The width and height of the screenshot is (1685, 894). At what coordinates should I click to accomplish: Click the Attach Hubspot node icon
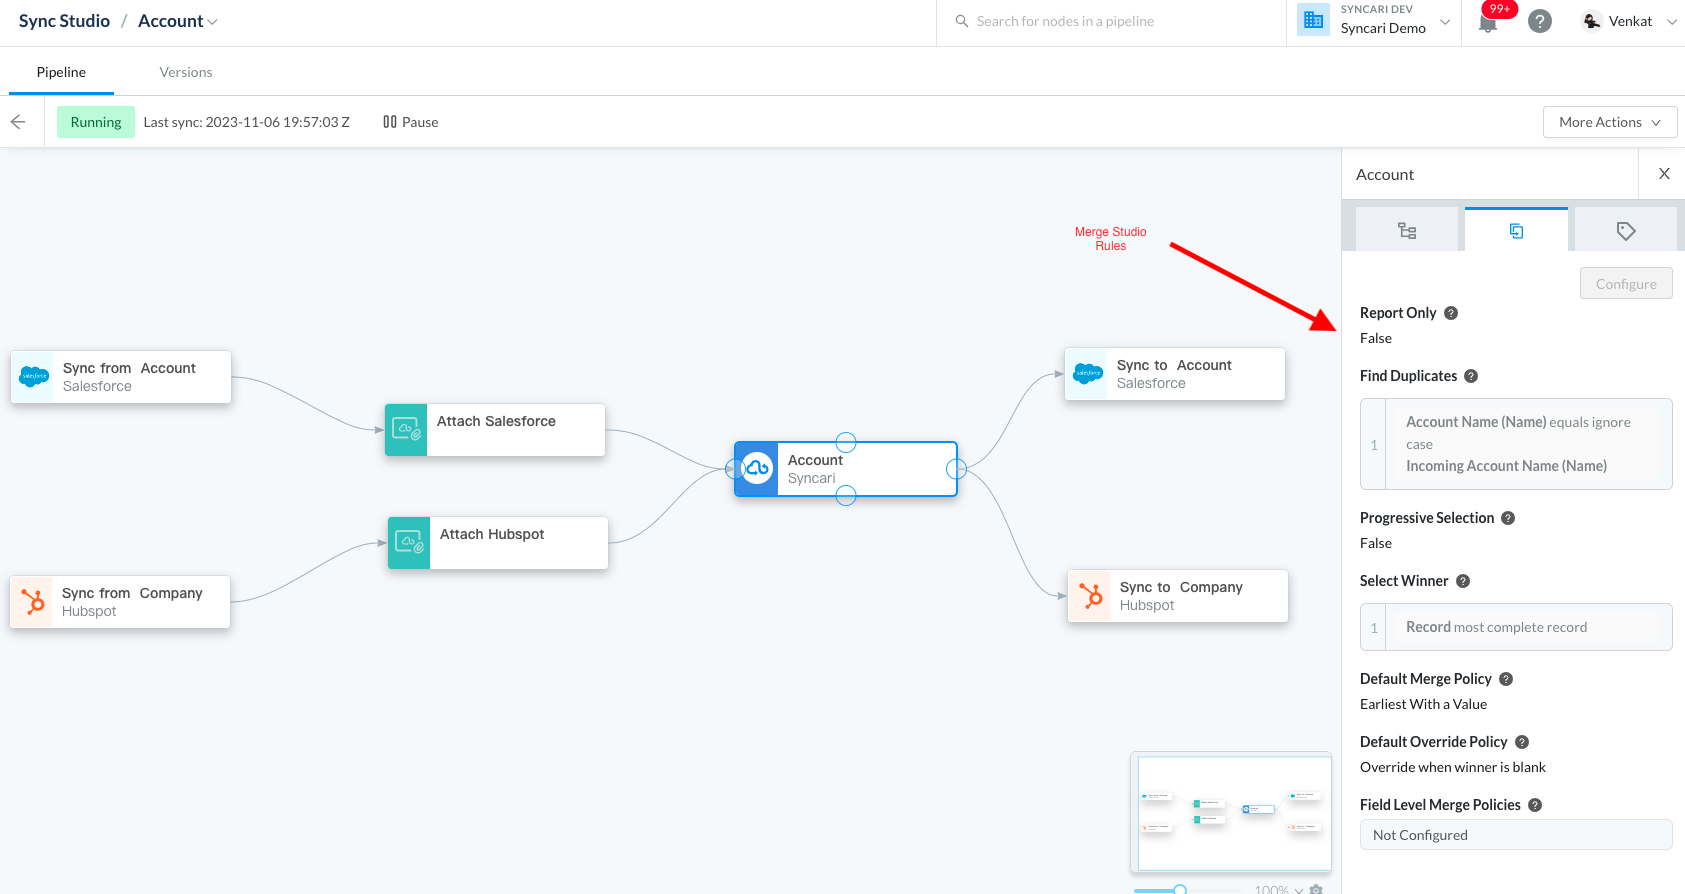click(409, 543)
